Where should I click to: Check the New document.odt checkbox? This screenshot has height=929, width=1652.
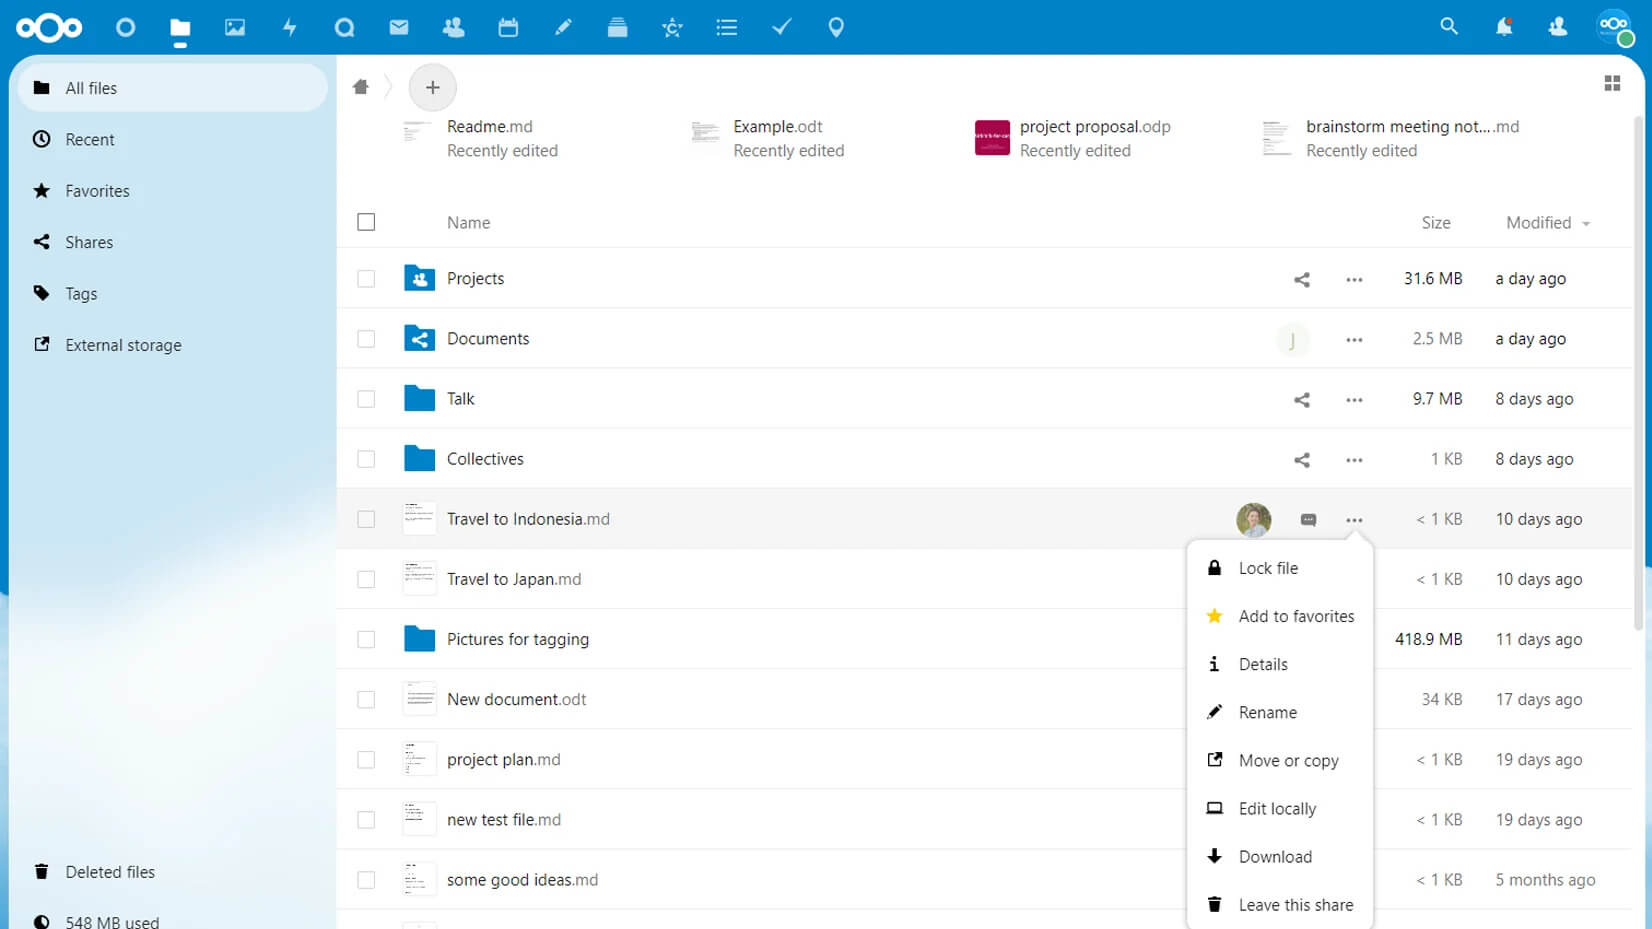click(x=366, y=699)
